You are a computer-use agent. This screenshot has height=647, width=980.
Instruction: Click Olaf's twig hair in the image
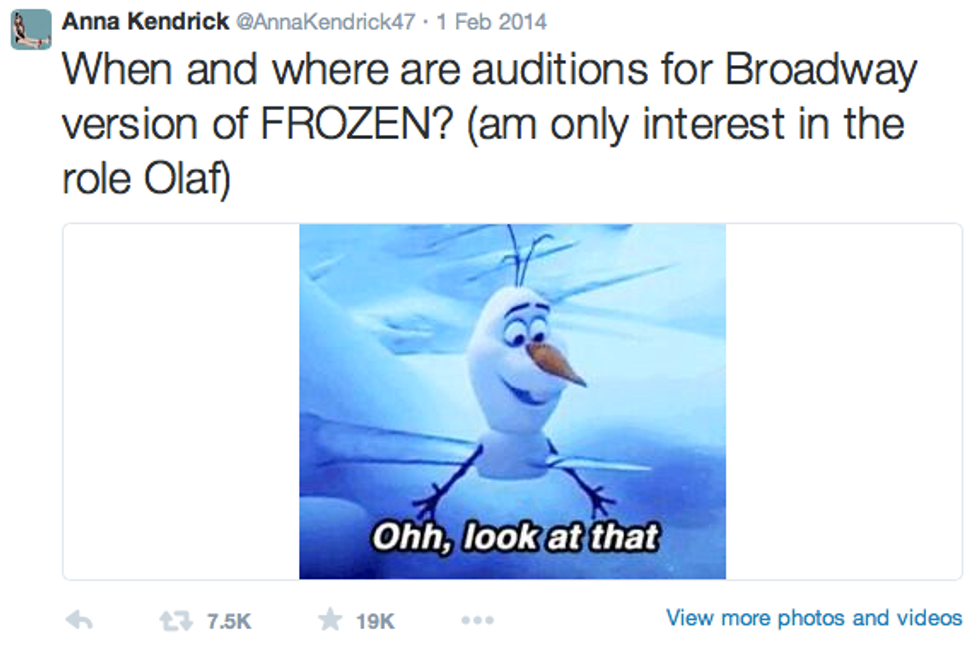pyautogui.click(x=526, y=255)
